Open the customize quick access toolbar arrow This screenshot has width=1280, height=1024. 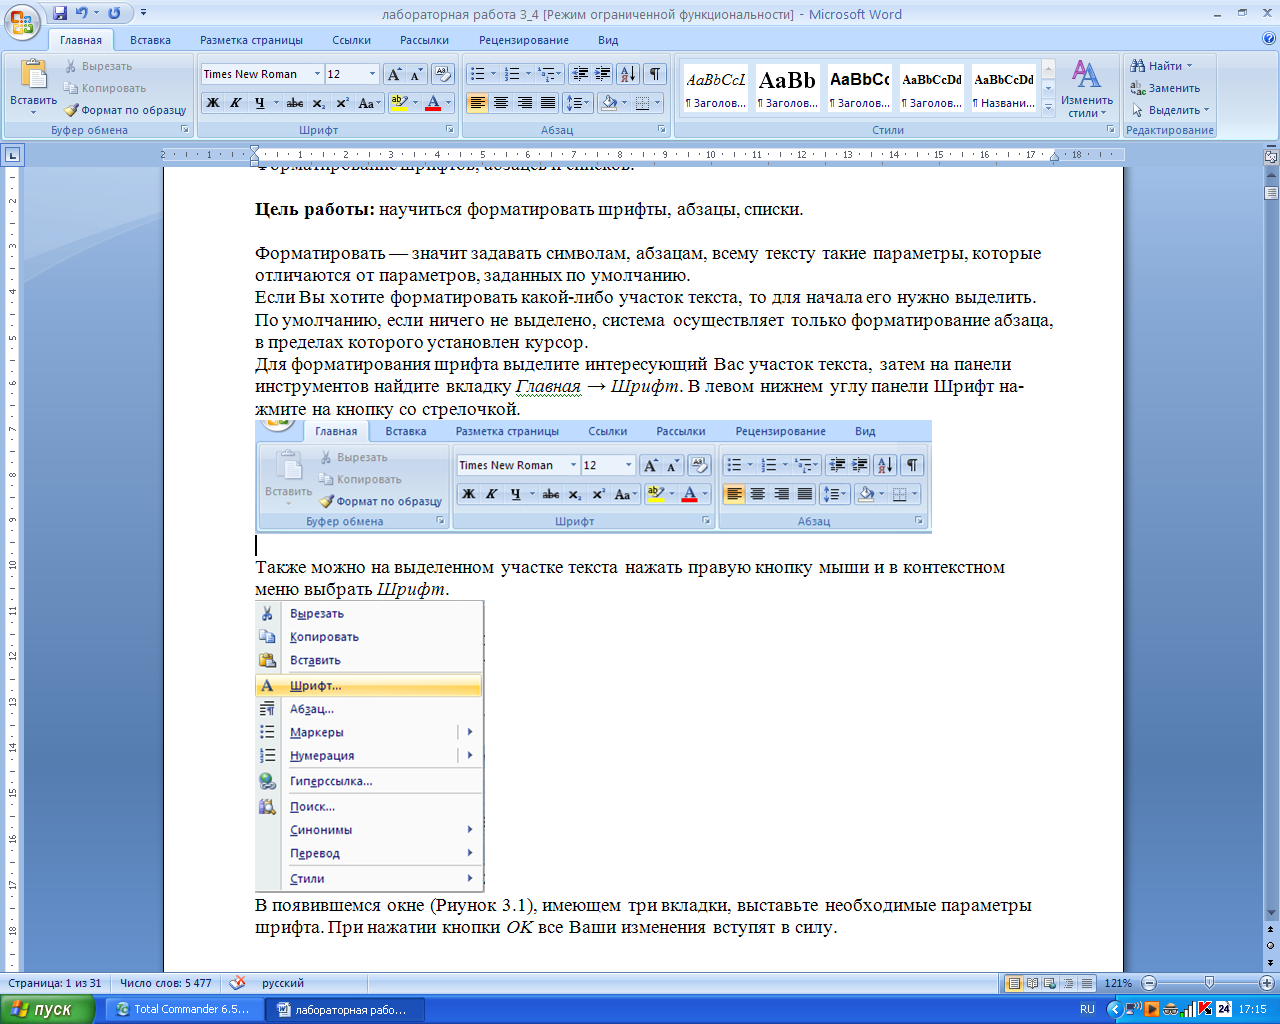click(x=143, y=14)
